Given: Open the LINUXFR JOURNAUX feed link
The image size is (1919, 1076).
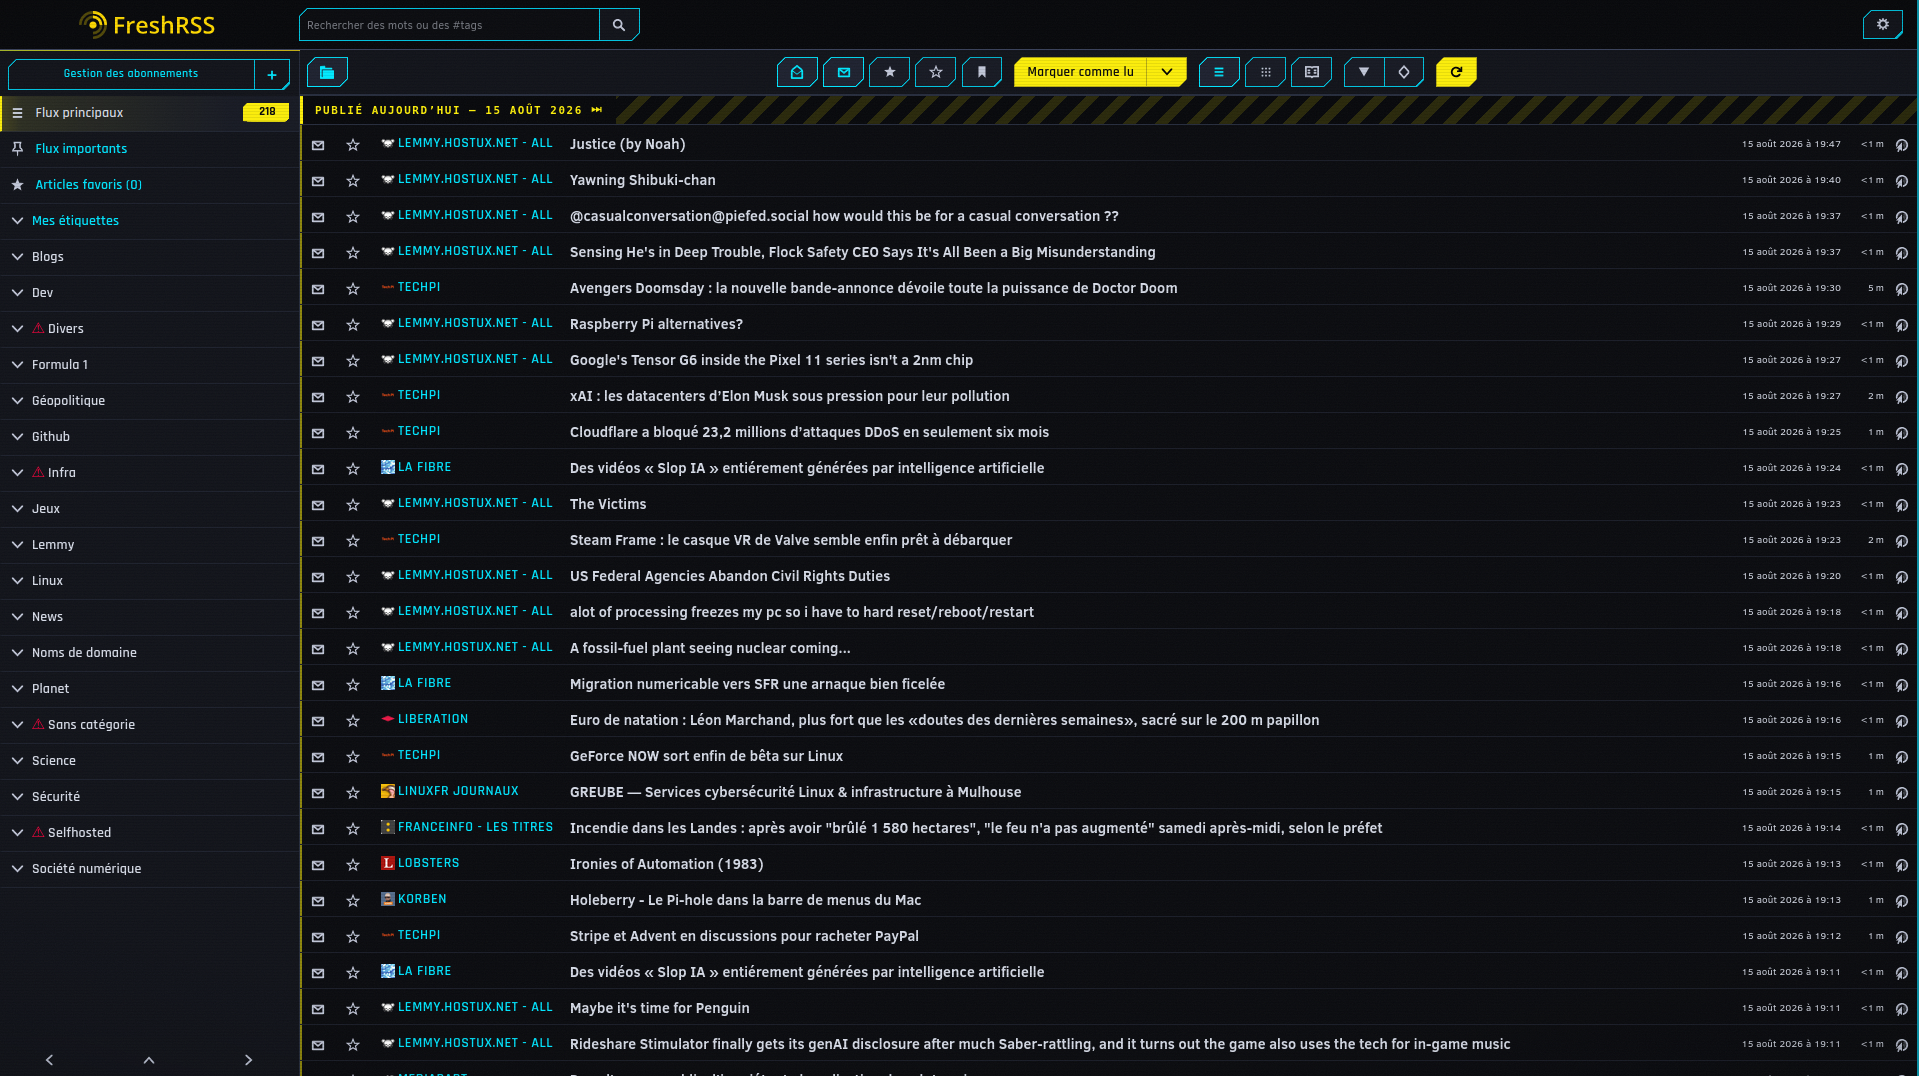Looking at the screenshot, I should click(458, 791).
